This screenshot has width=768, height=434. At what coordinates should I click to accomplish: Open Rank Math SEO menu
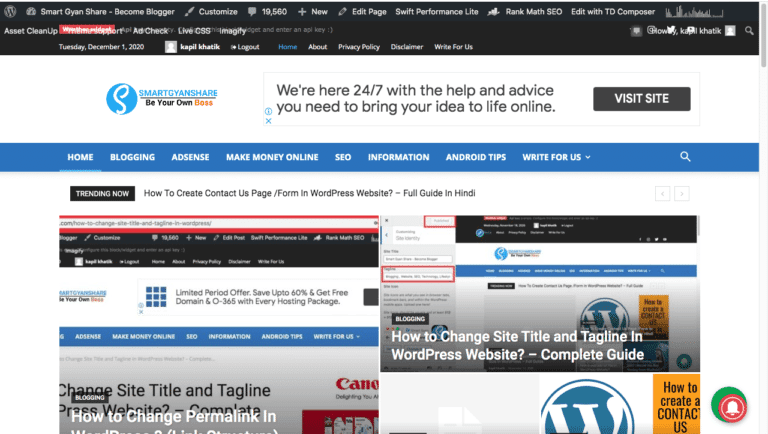coord(525,11)
